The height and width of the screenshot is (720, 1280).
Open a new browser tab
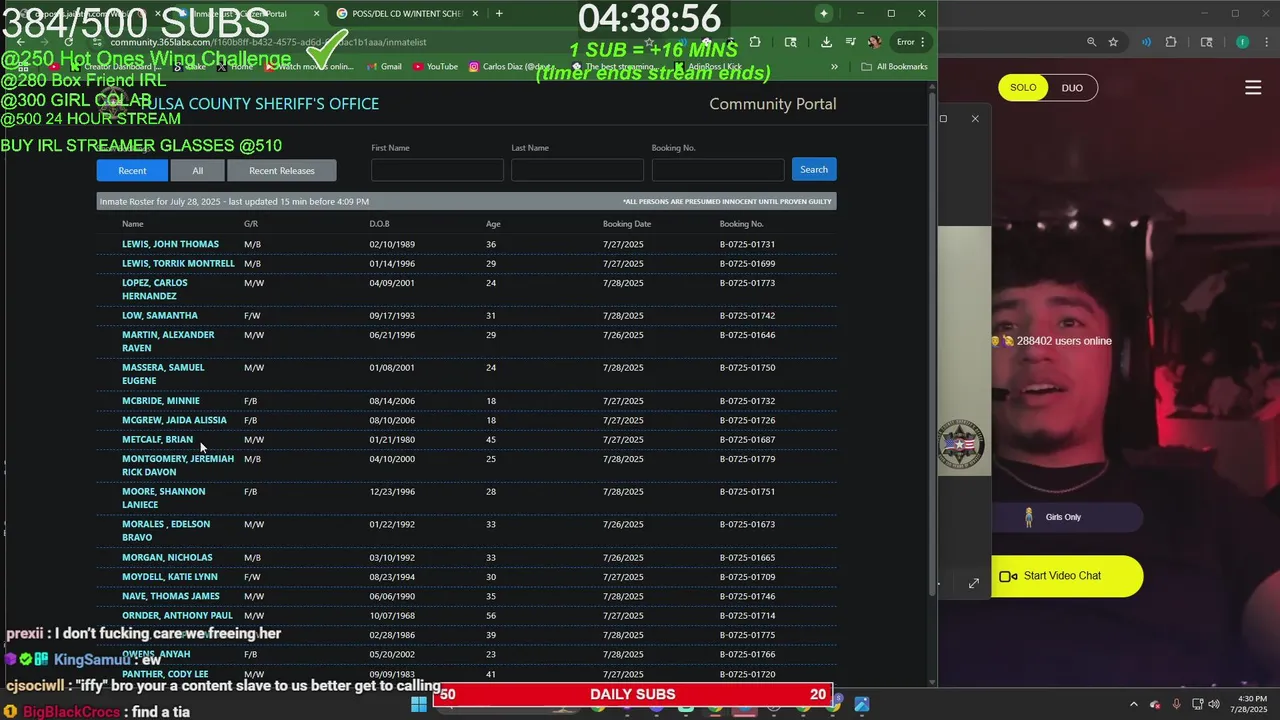tap(499, 14)
